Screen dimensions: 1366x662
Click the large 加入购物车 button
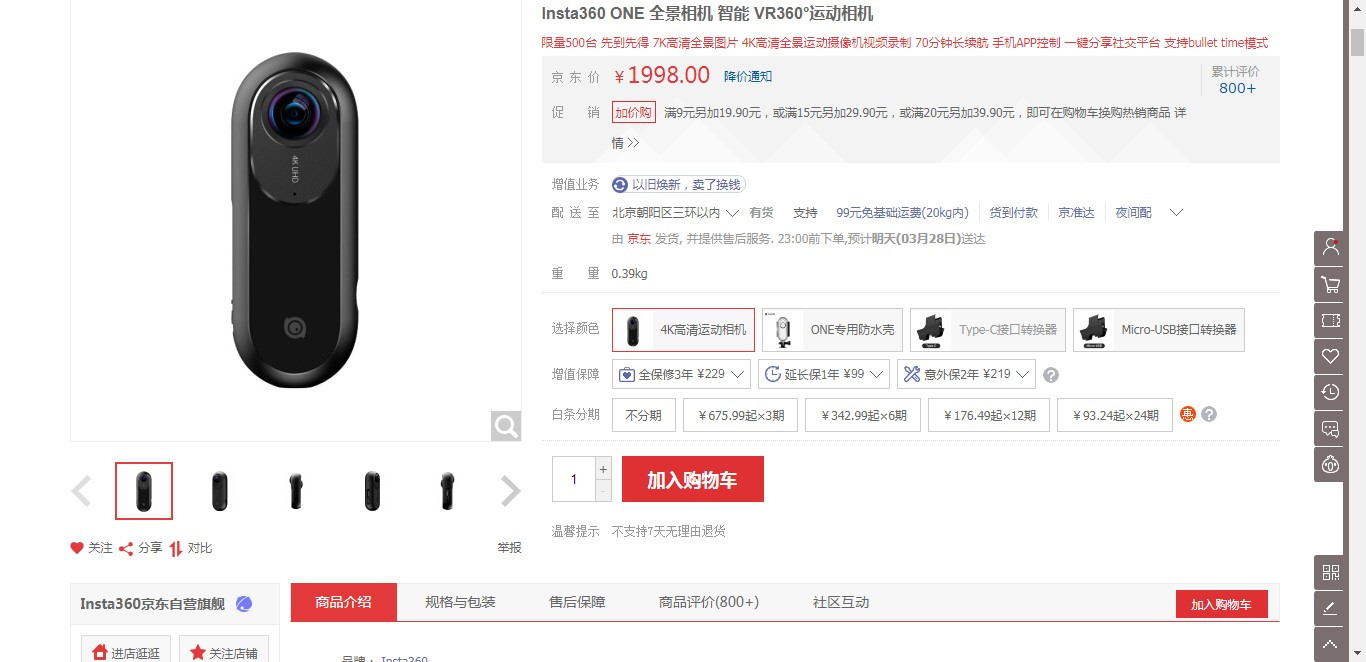coord(693,479)
